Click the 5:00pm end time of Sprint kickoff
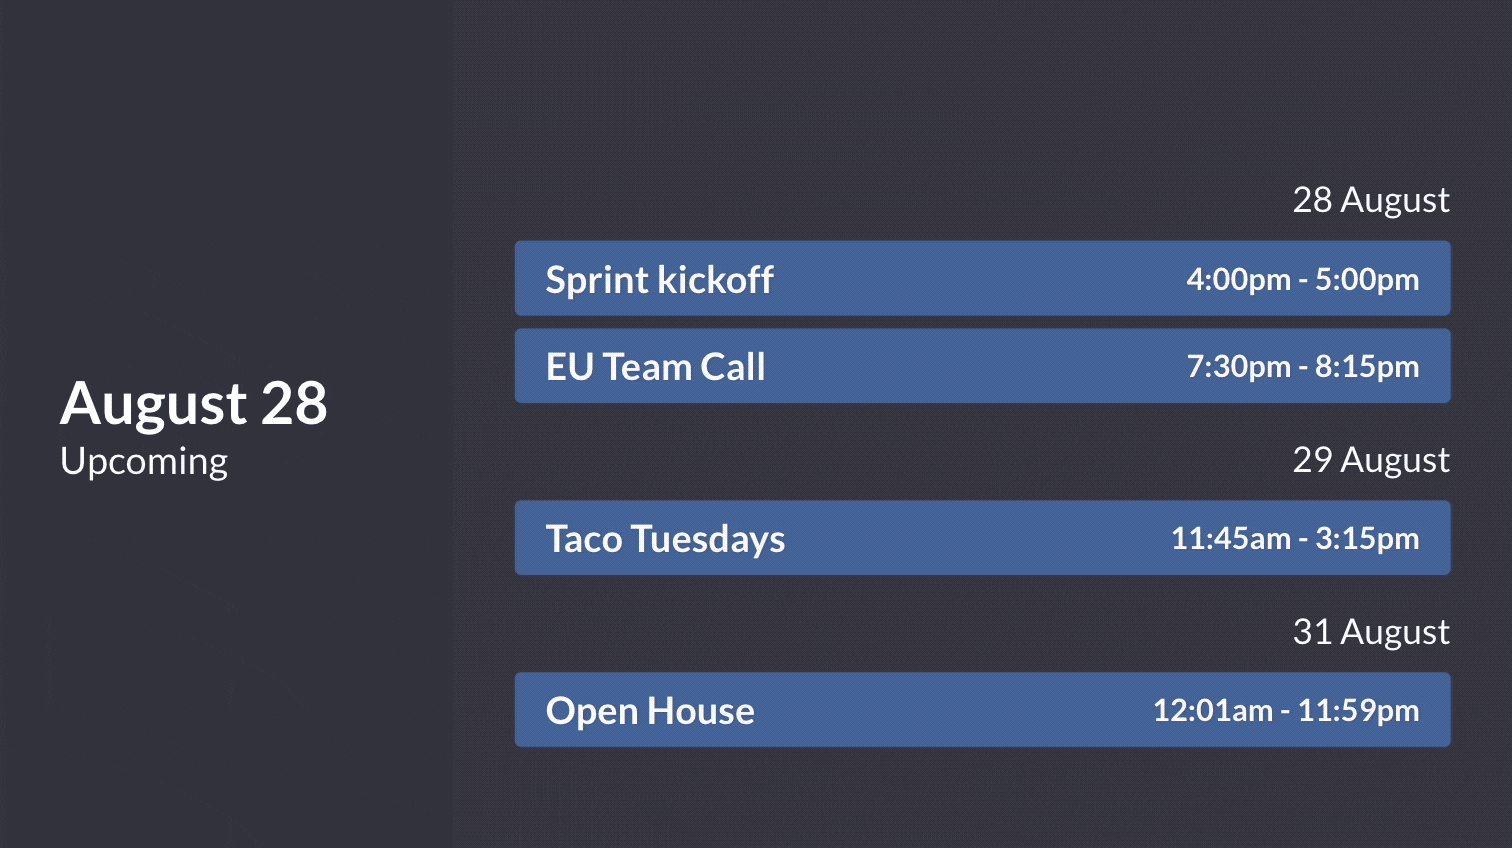The height and width of the screenshot is (848, 1512). pos(1367,279)
